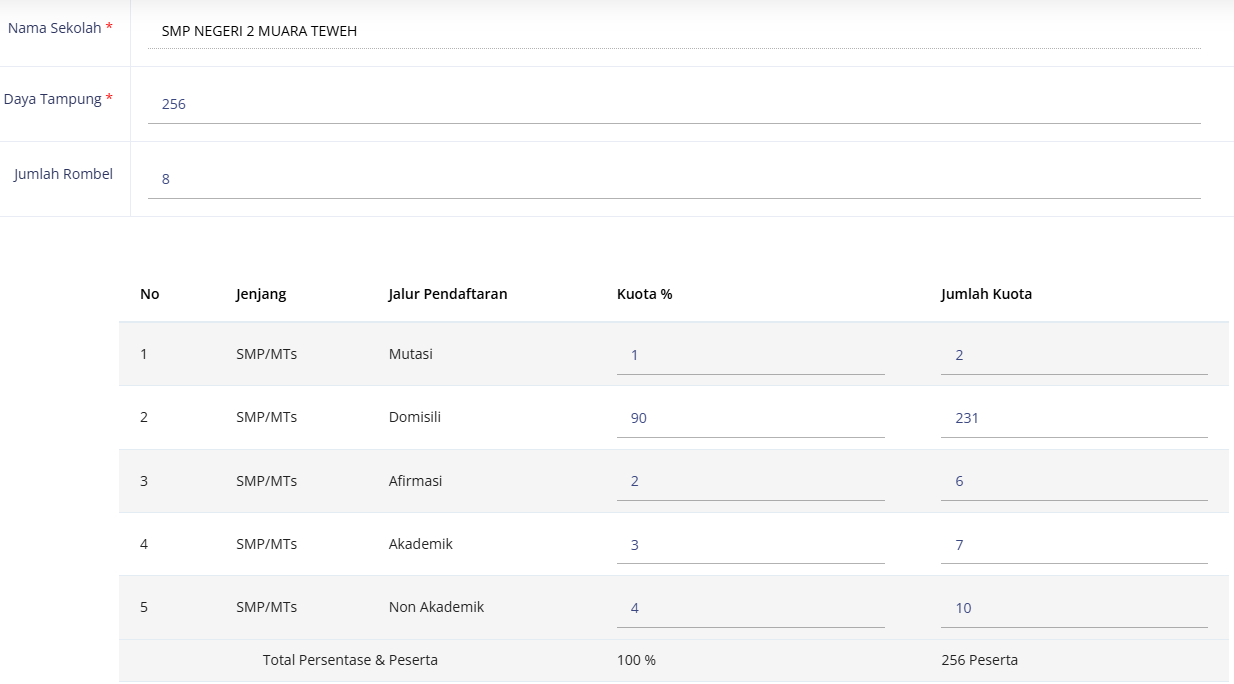1234x684 pixels.
Task: Select the Afirmasi Jumlah Kuota input
Action: click(1073, 481)
